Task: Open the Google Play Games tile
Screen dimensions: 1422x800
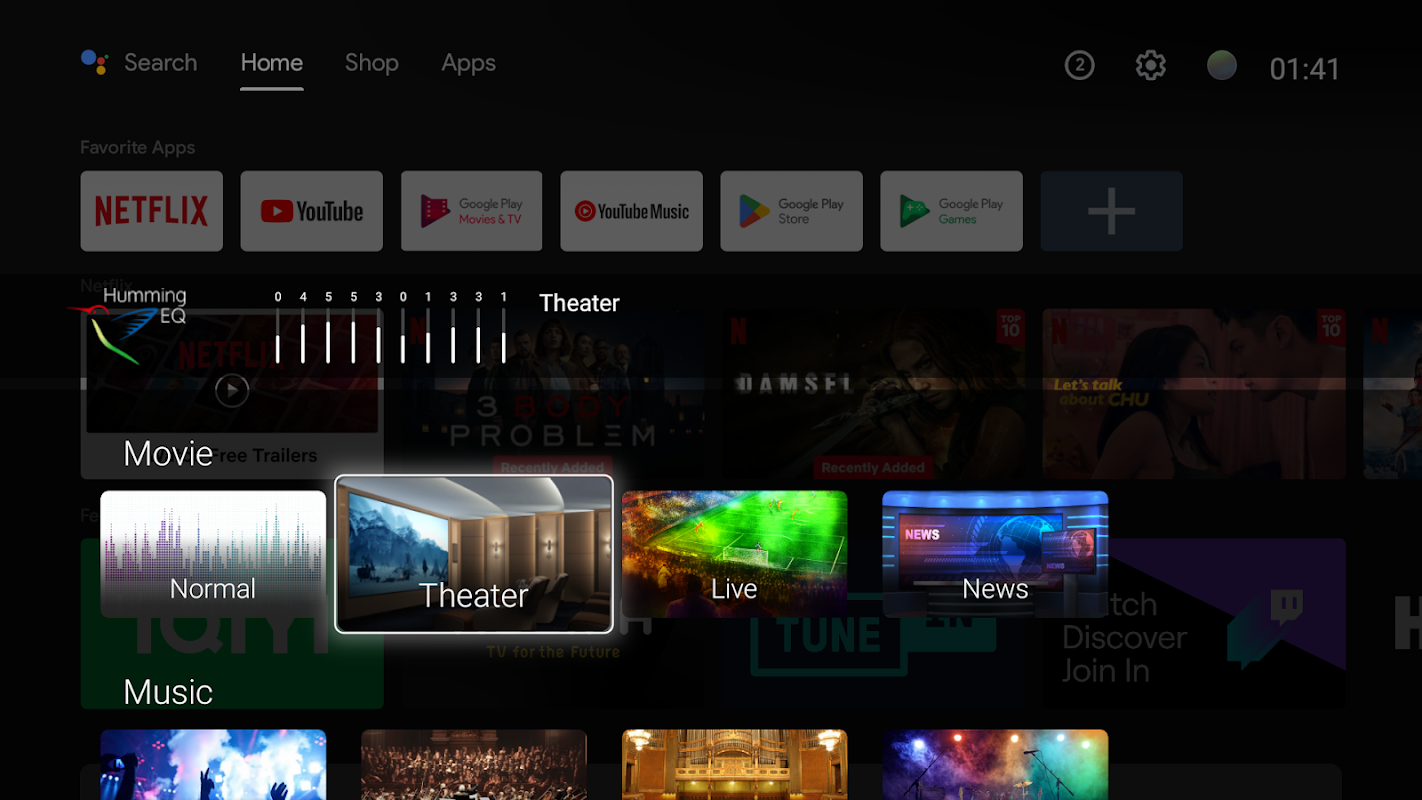Action: (952, 211)
